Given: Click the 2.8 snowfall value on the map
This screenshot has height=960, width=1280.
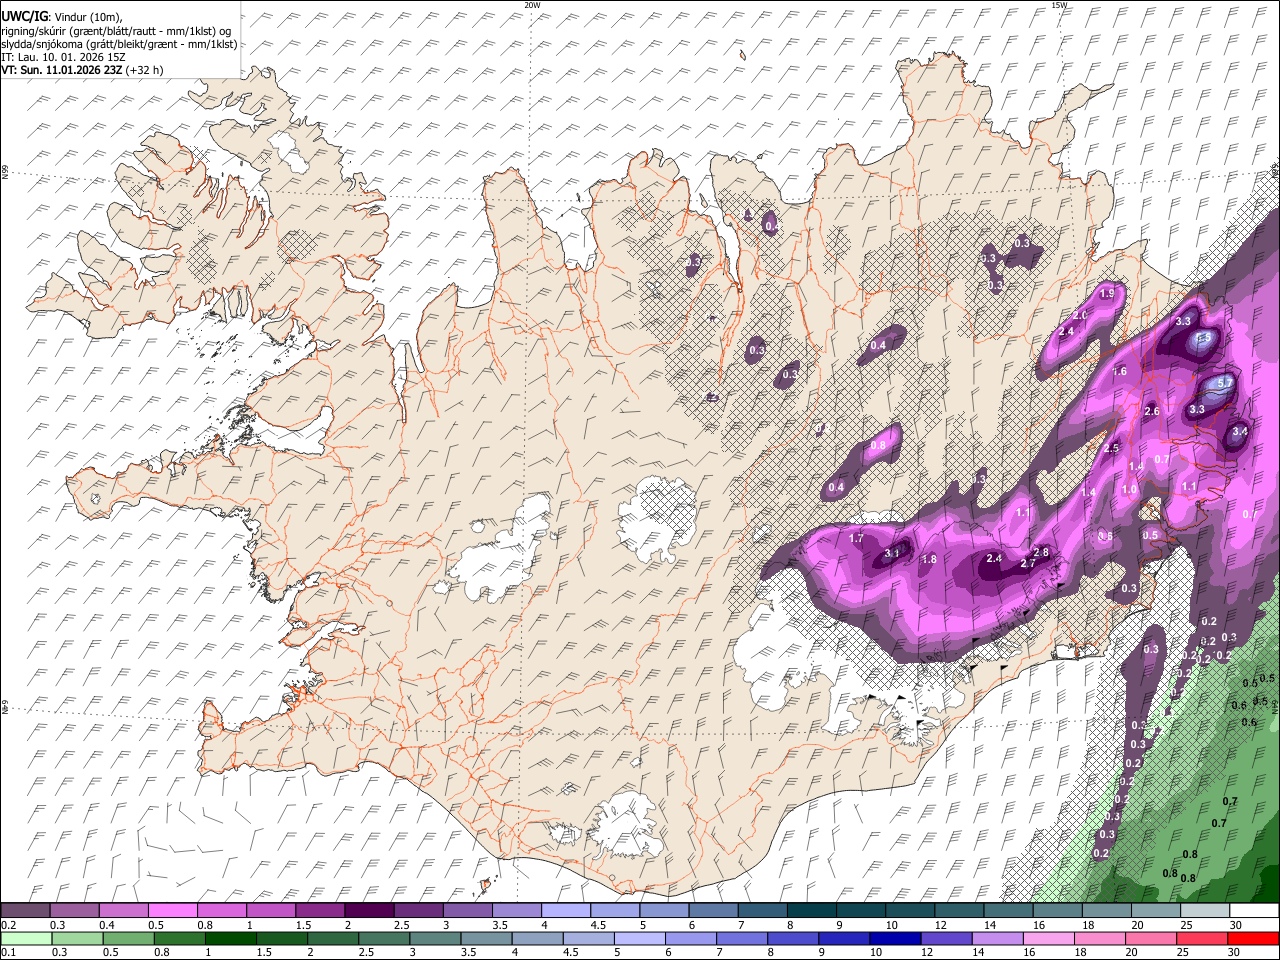Looking at the screenshot, I should click(1040, 552).
